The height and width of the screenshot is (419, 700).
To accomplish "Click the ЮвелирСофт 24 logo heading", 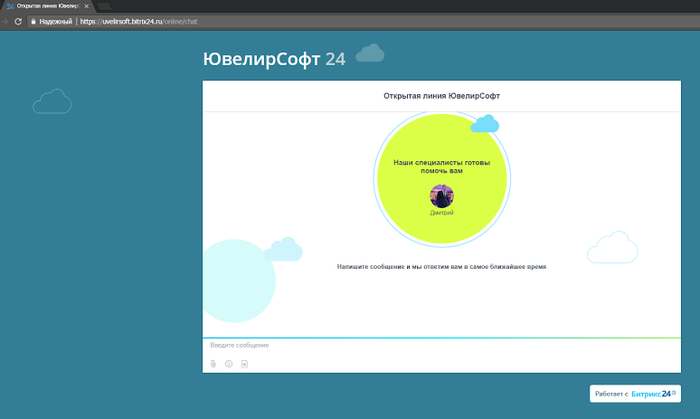I will [274, 59].
